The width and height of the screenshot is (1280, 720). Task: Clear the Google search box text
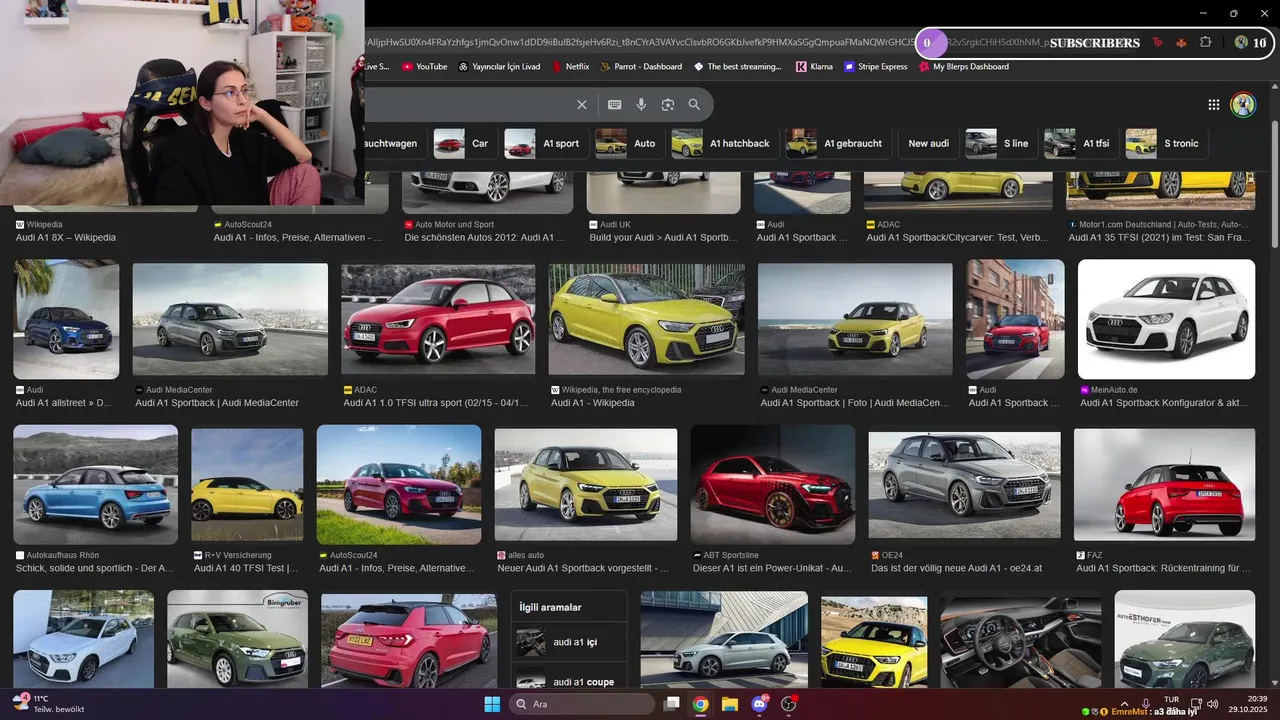tap(582, 105)
